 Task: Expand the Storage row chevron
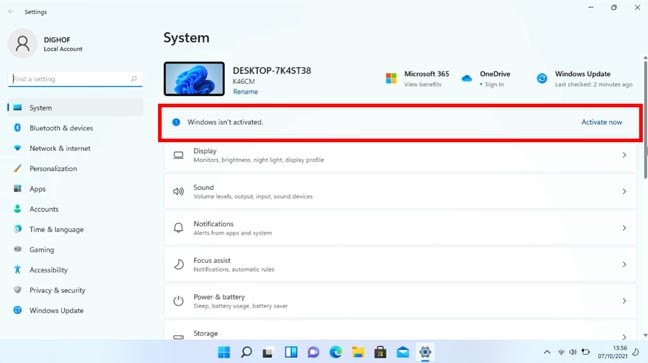point(624,337)
